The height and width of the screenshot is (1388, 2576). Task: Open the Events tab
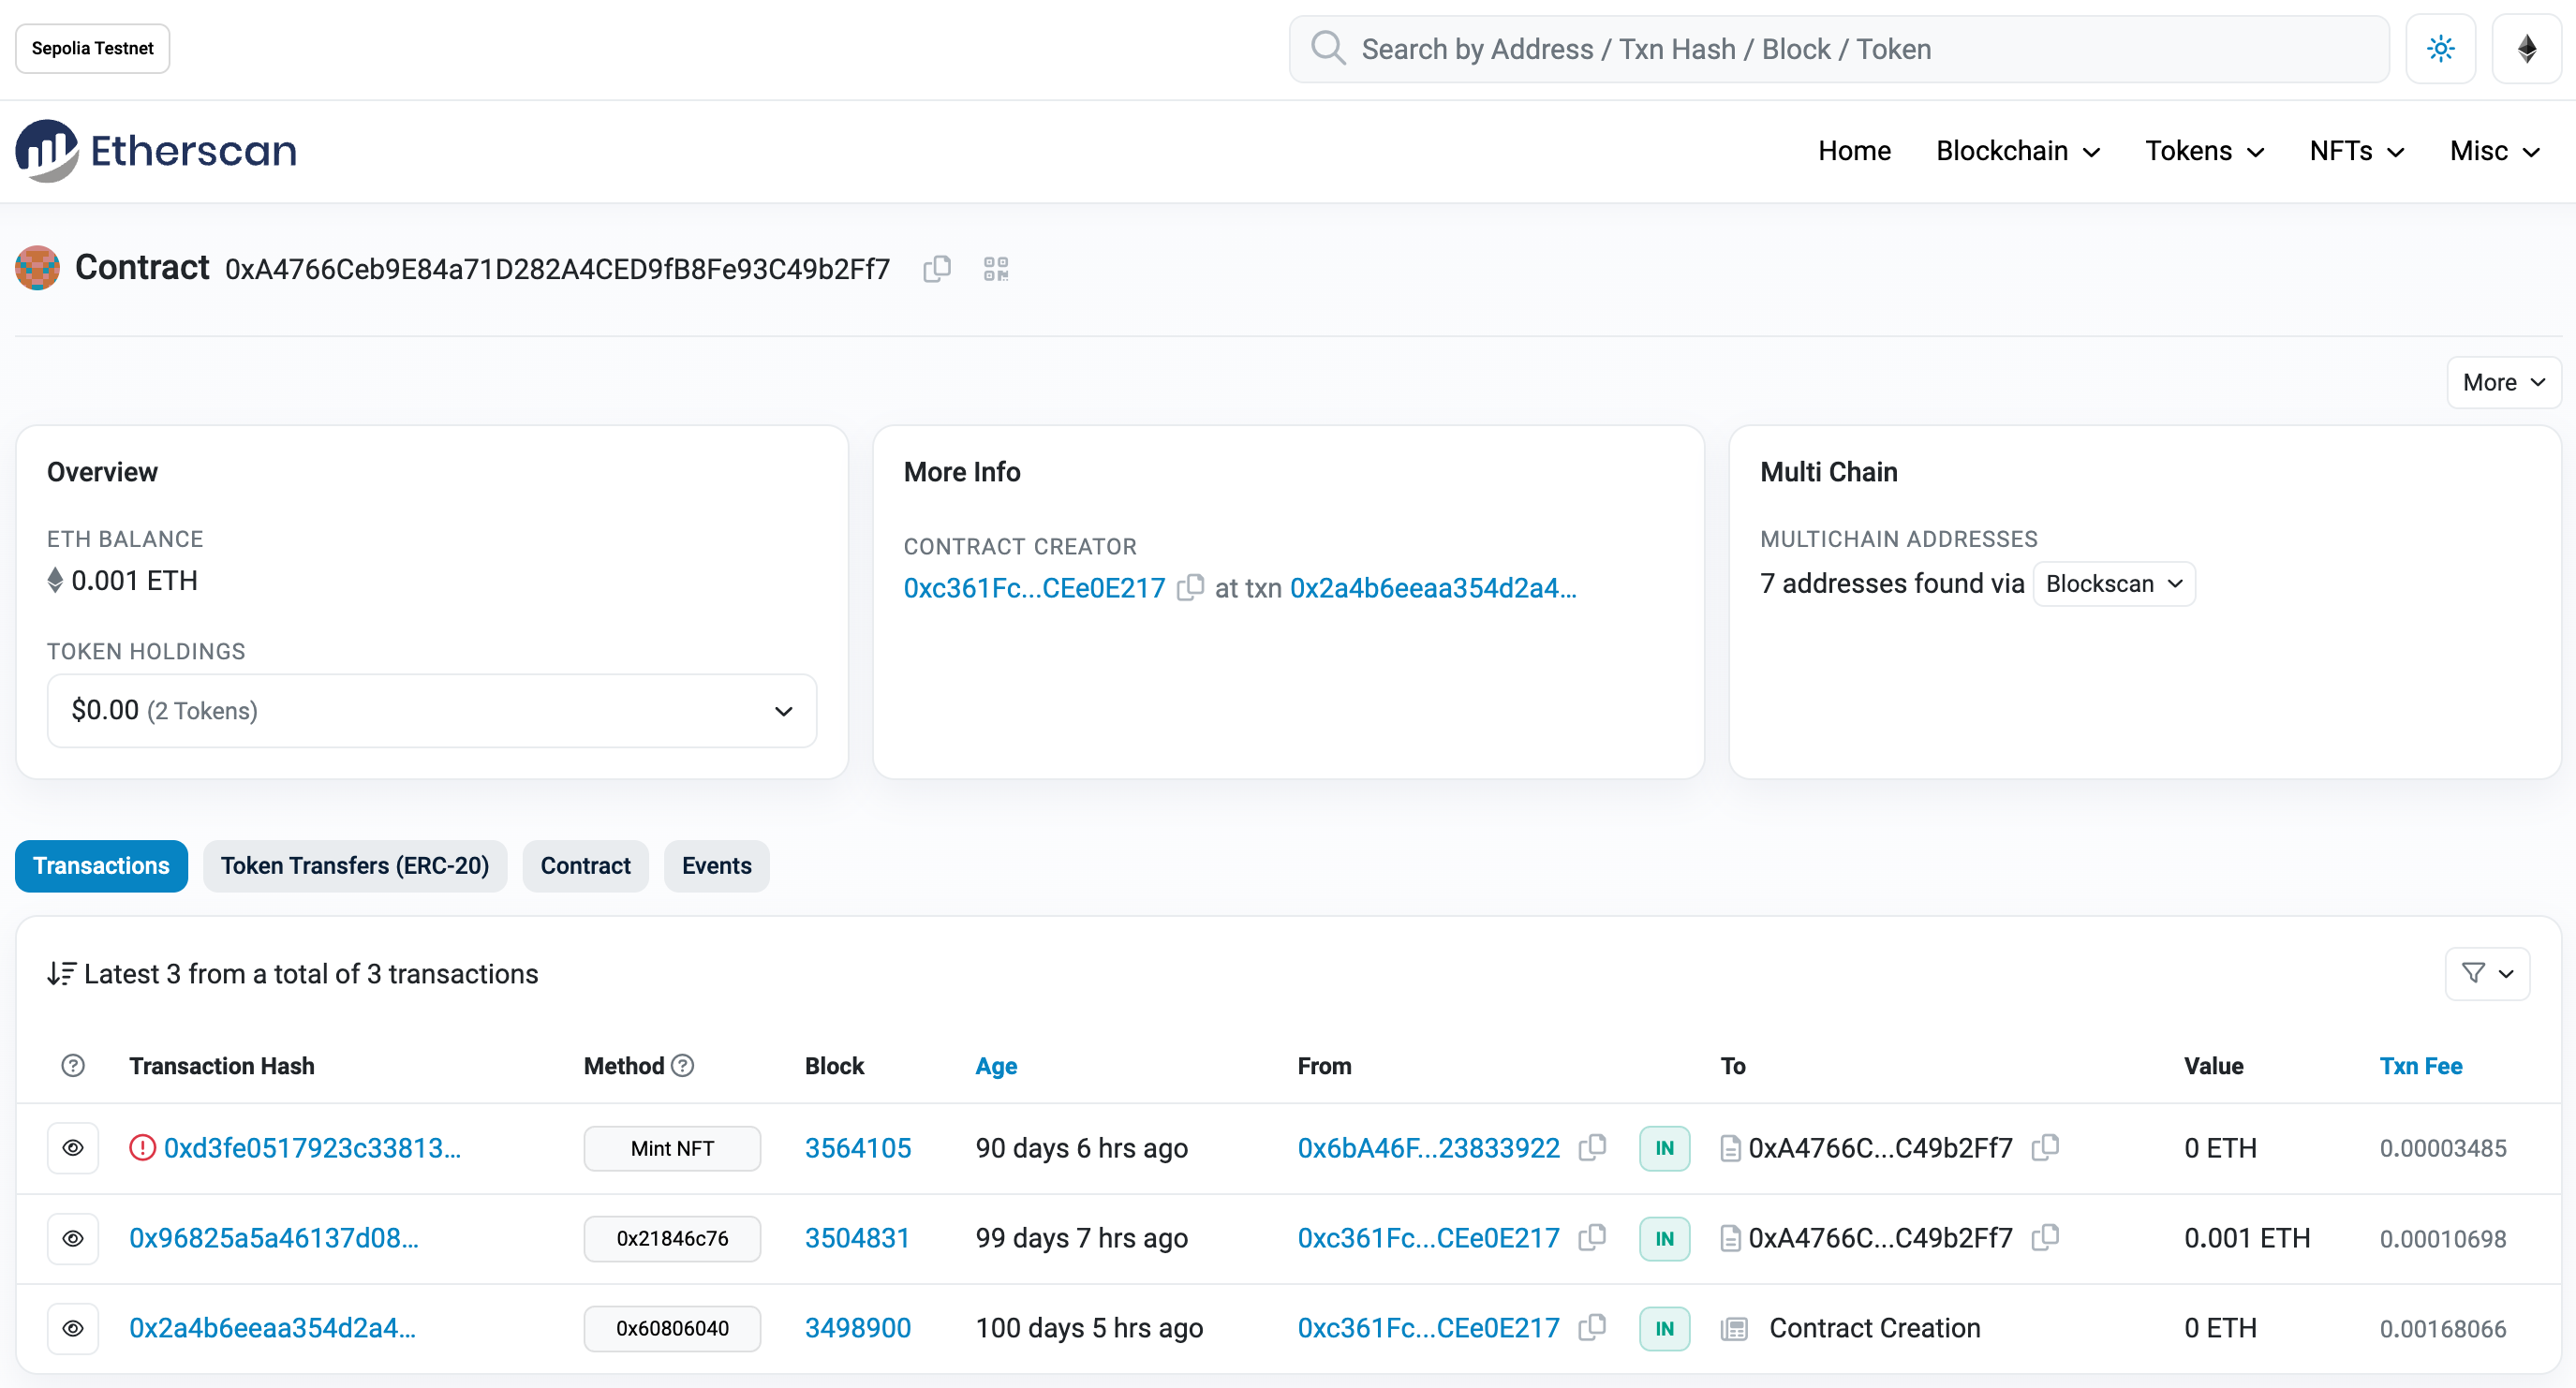click(x=716, y=866)
